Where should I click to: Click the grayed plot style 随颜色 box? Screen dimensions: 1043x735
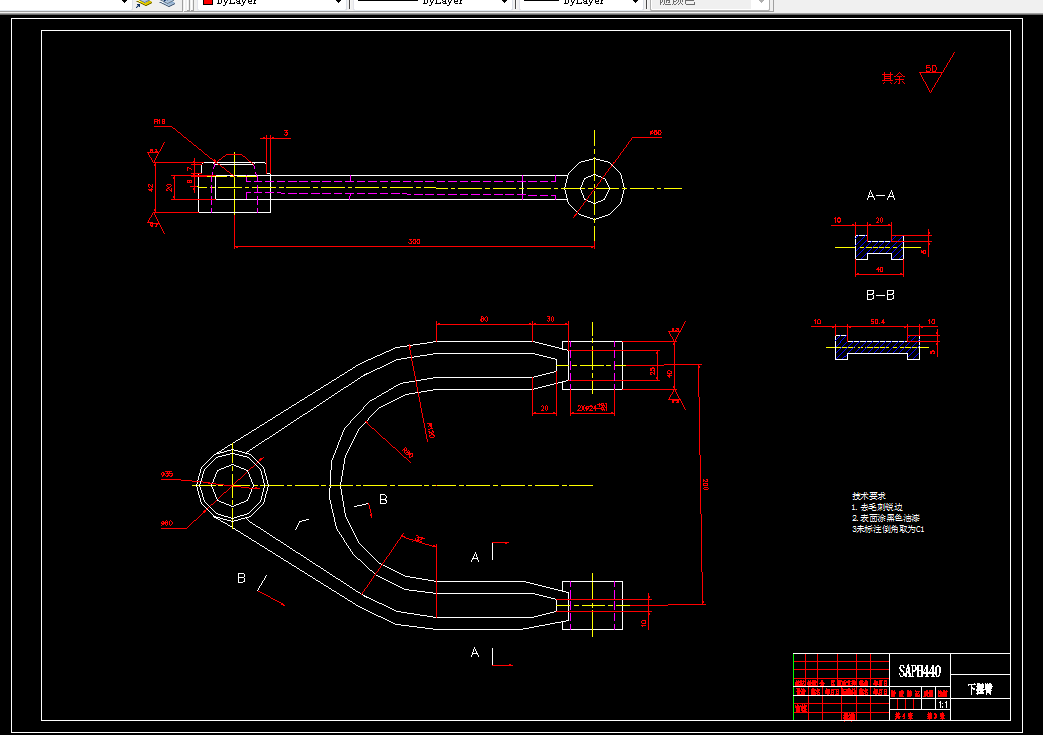[x=710, y=3]
